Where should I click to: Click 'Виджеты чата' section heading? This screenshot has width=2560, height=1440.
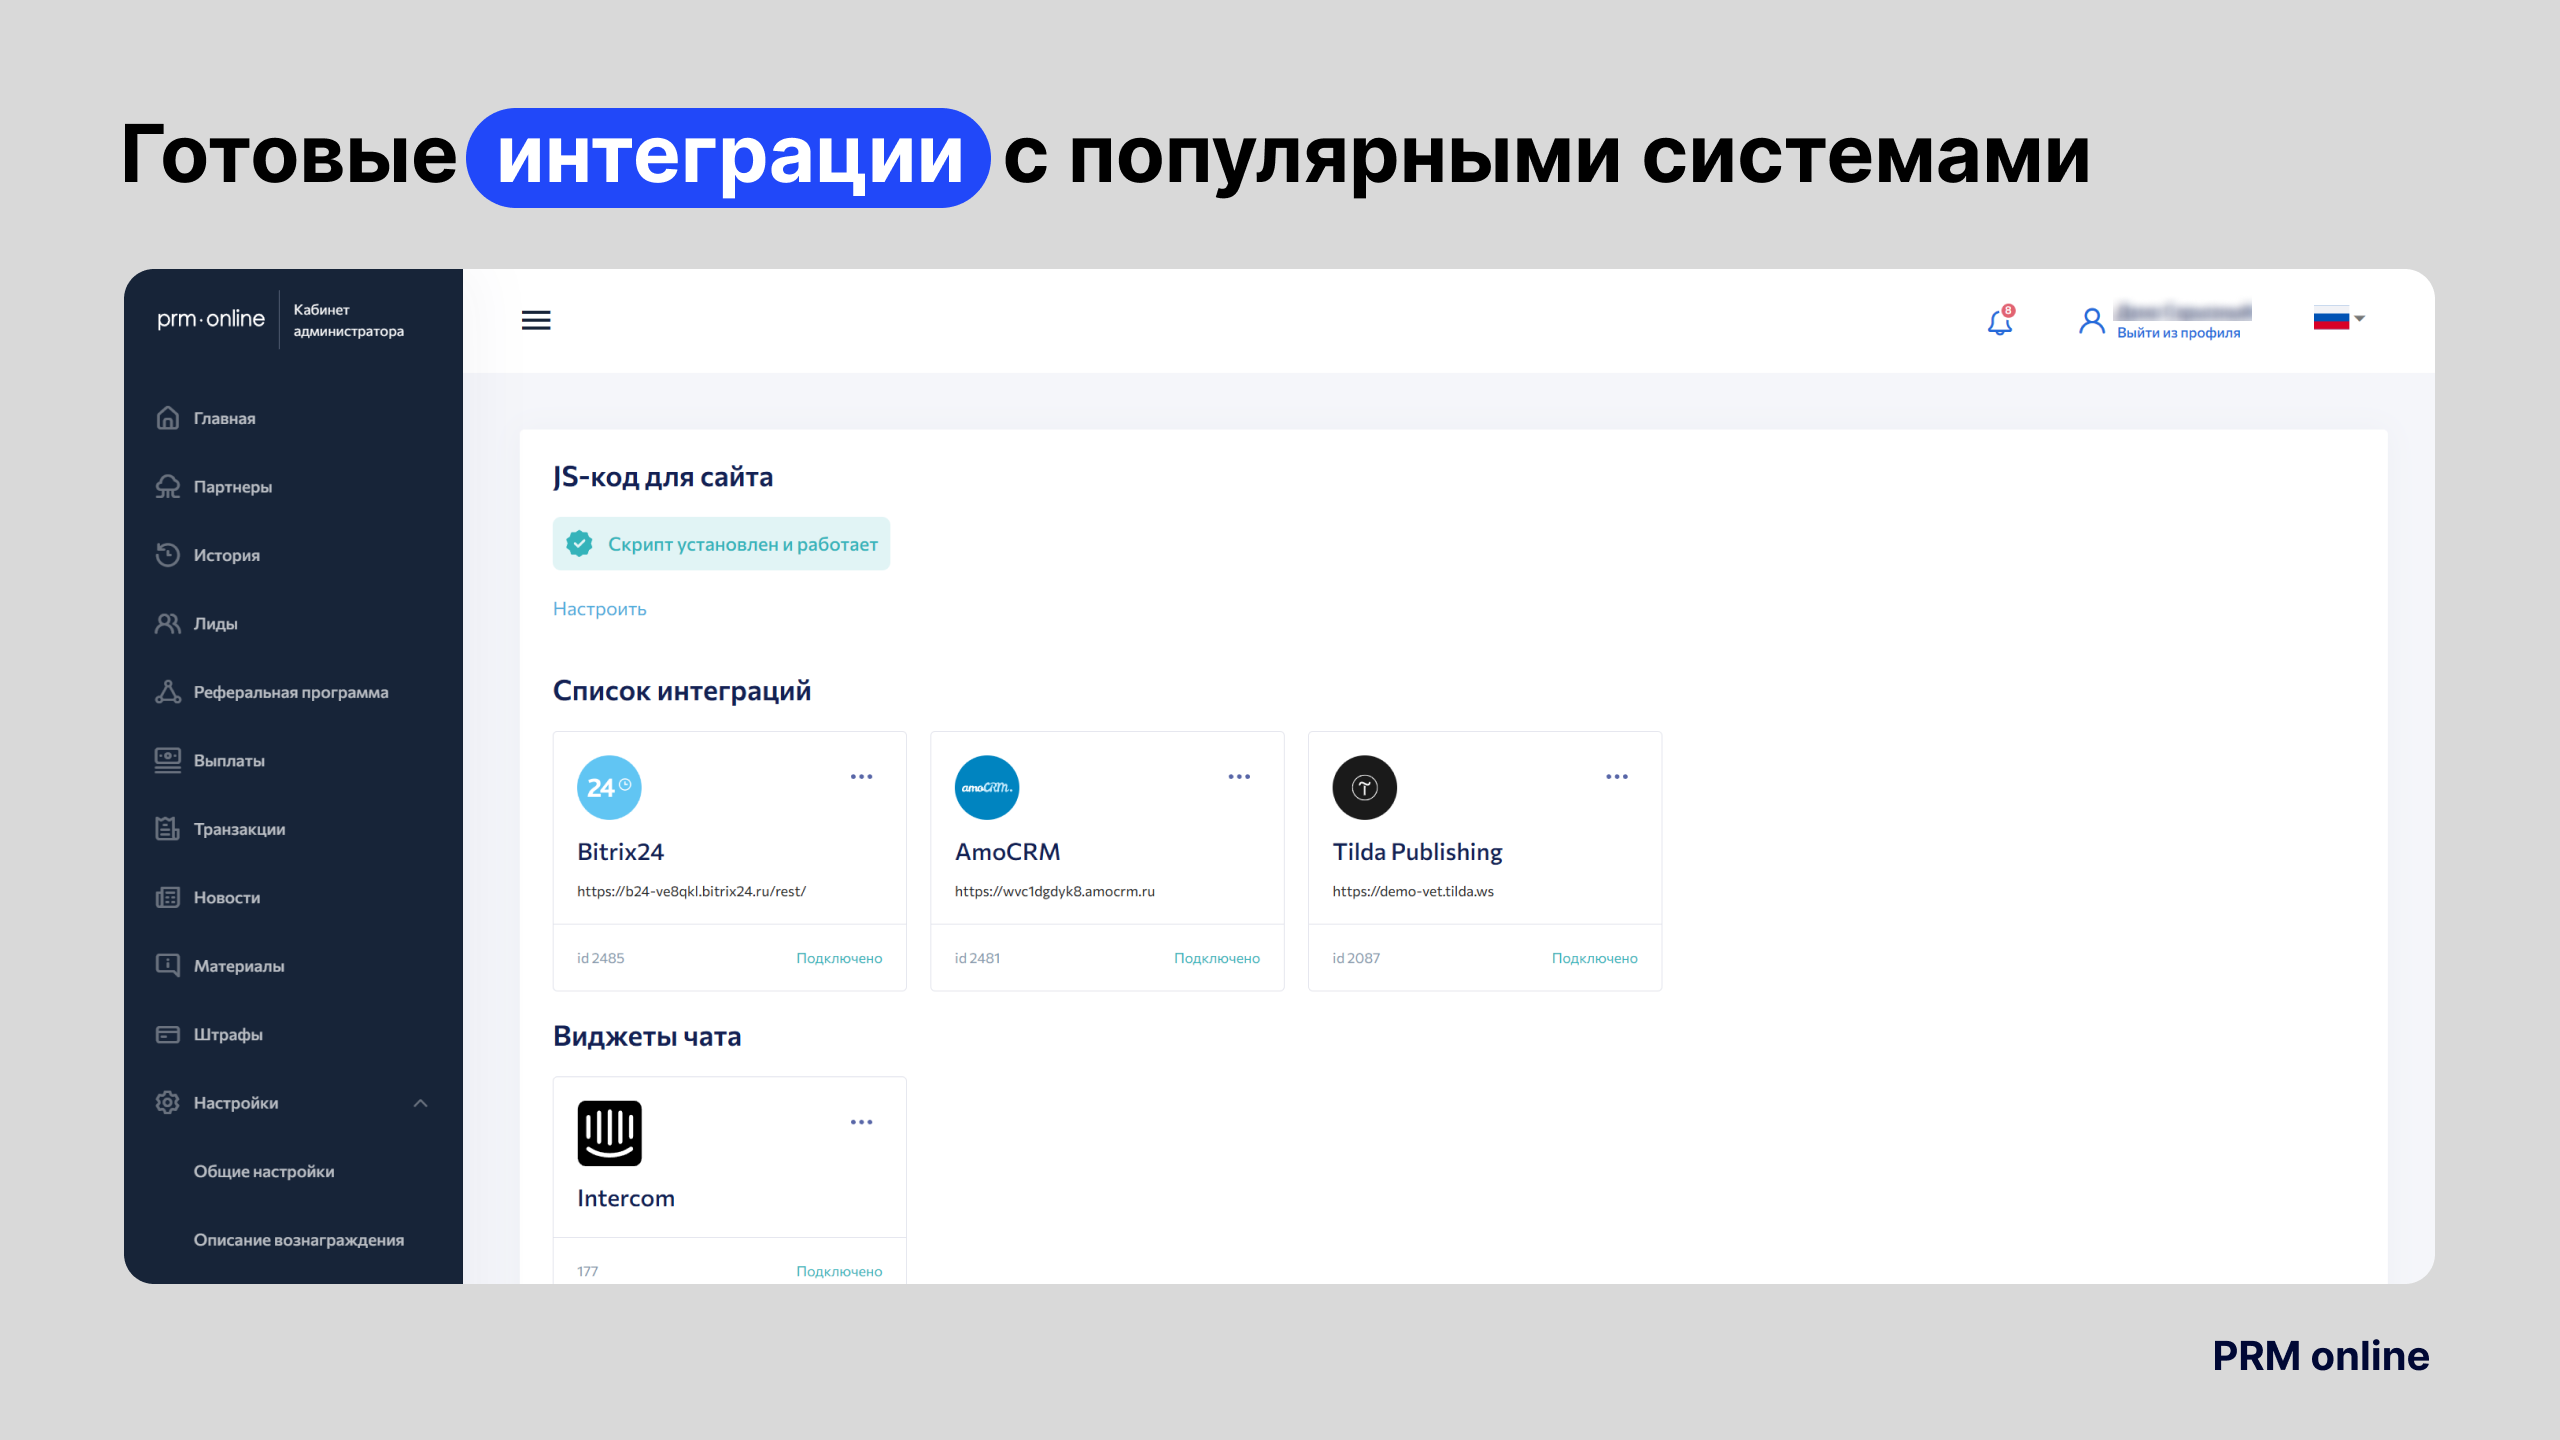647,1036
